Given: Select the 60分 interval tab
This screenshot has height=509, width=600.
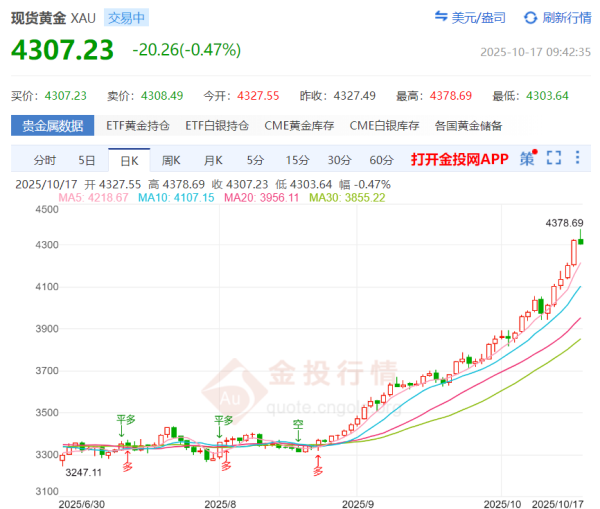Looking at the screenshot, I should pyautogui.click(x=381, y=160).
